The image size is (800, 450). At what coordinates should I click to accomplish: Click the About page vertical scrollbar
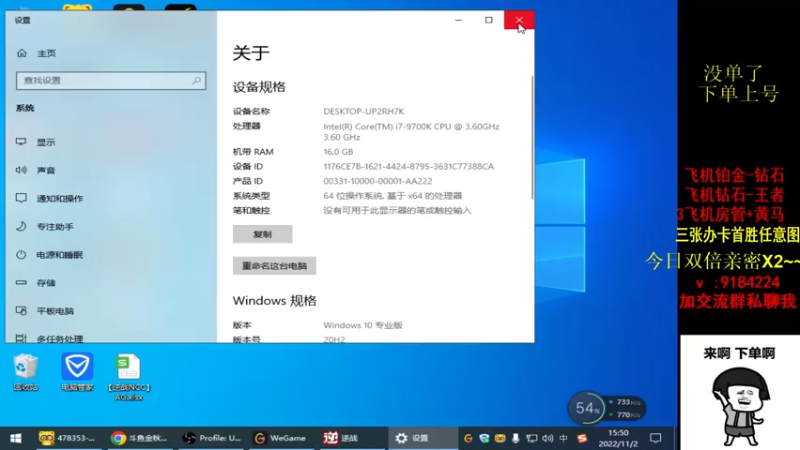[532, 138]
